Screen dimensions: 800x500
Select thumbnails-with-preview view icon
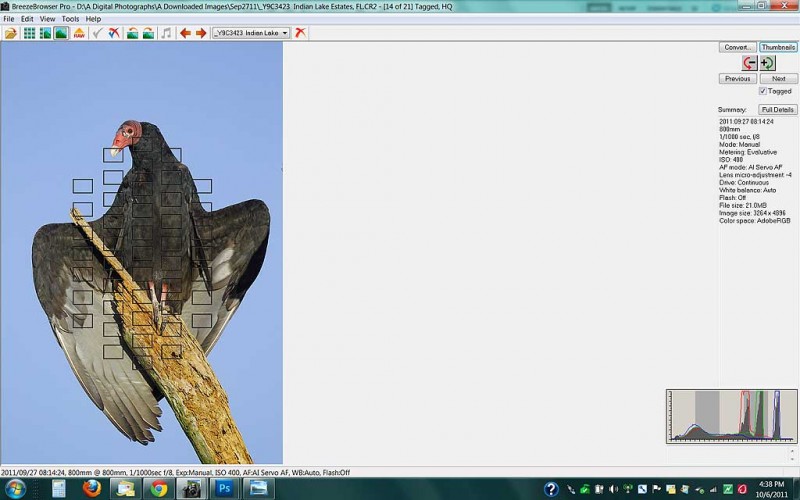click(x=45, y=33)
